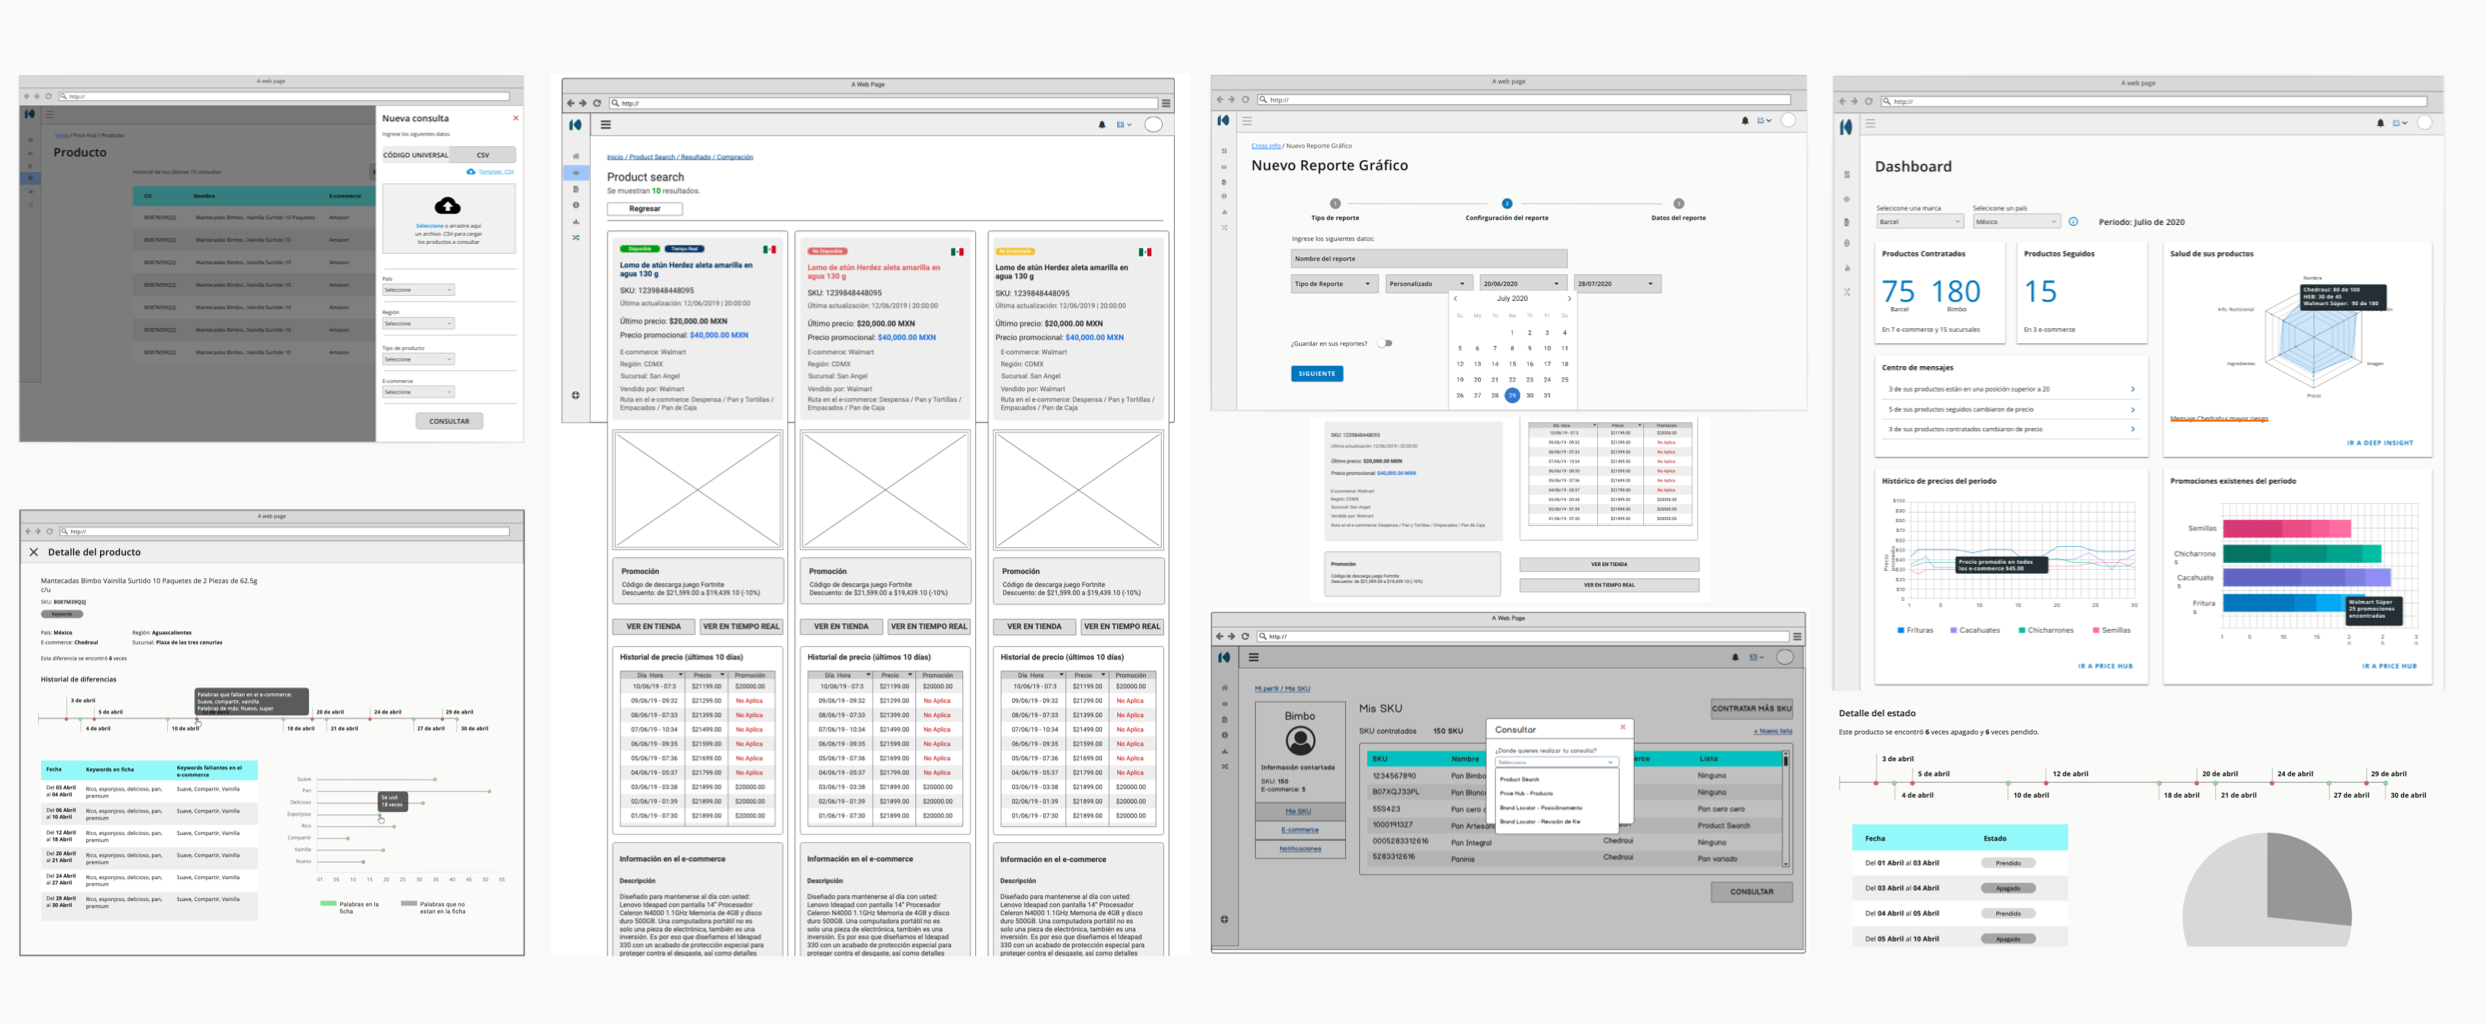Expand the E-commerce dropdown in Nueva consulta
The width and height of the screenshot is (2486, 1024).
418,392
